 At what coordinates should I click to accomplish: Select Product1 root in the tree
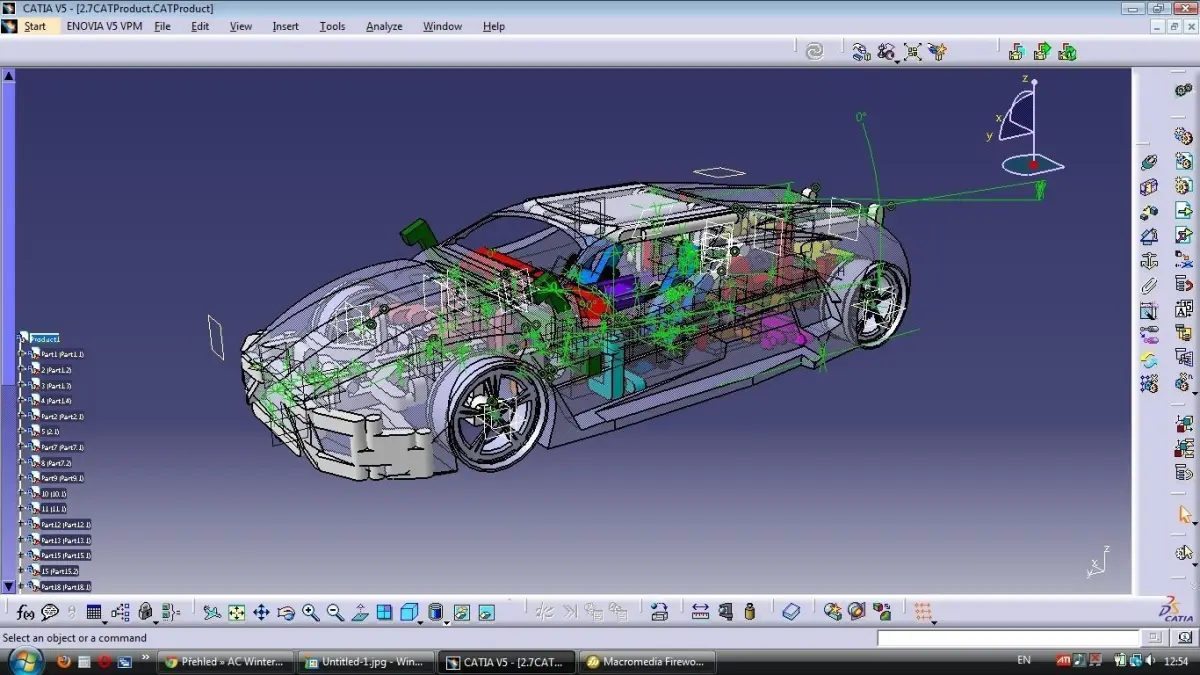44,339
